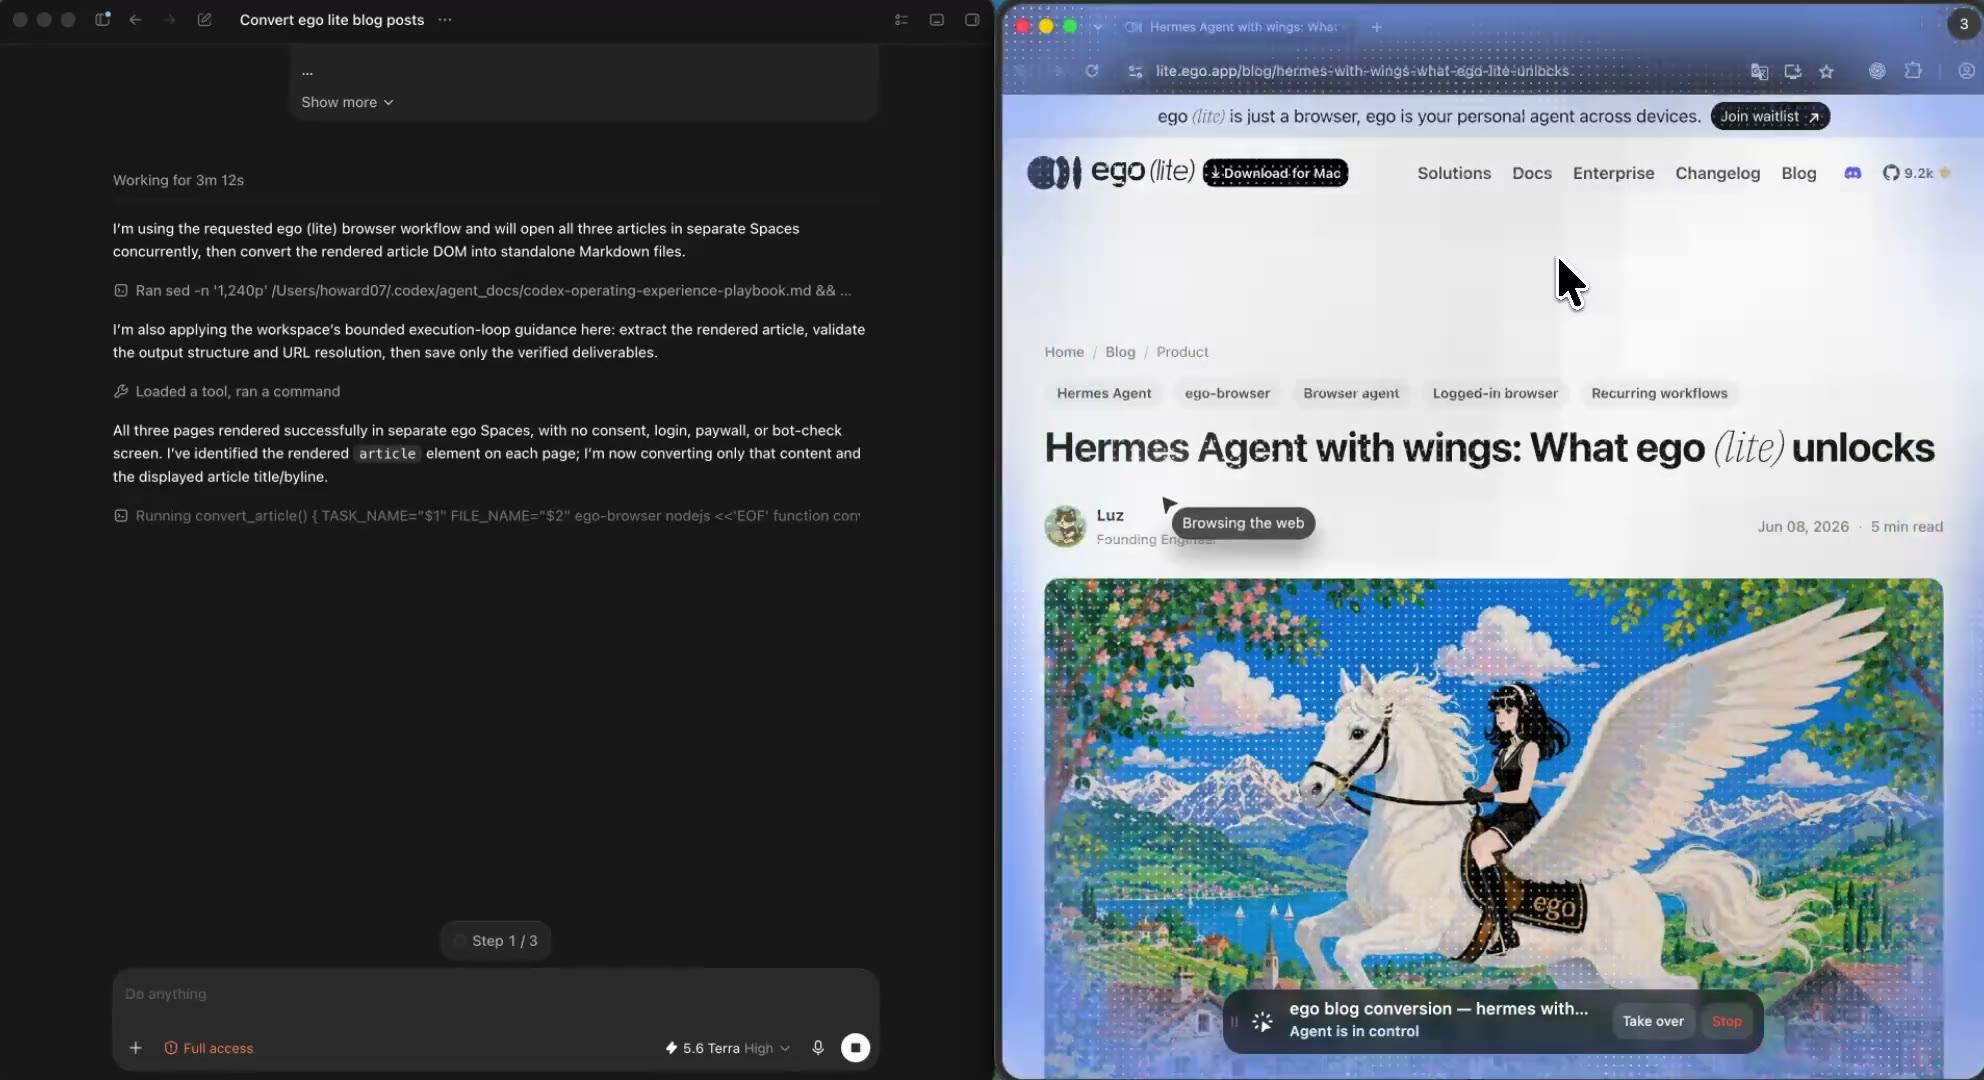This screenshot has height=1080, width=1984.
Task: Follow the Home breadcrumb link
Action: 1064,352
